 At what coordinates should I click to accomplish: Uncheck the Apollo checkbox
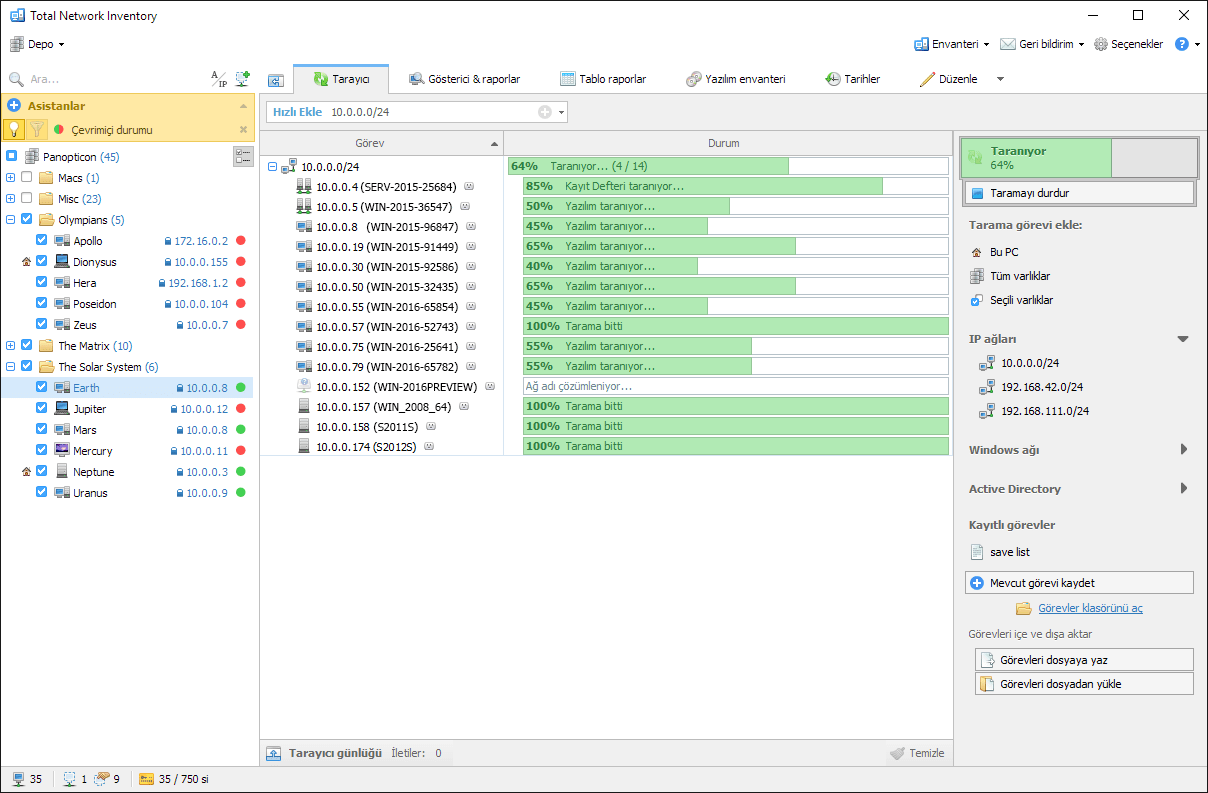(x=42, y=241)
